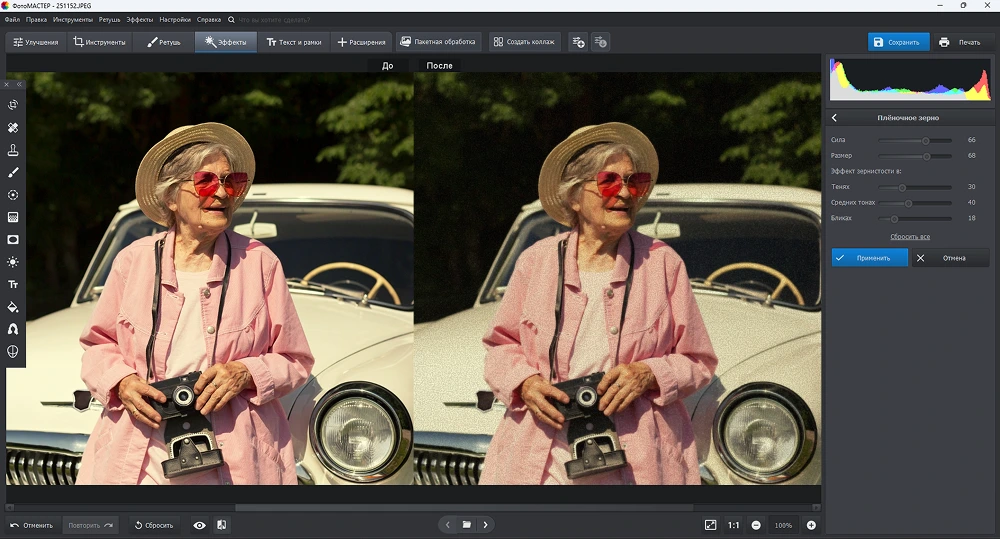Select the radial filter tool
Image resolution: width=1000 pixels, height=539 pixels.
coord(13,195)
